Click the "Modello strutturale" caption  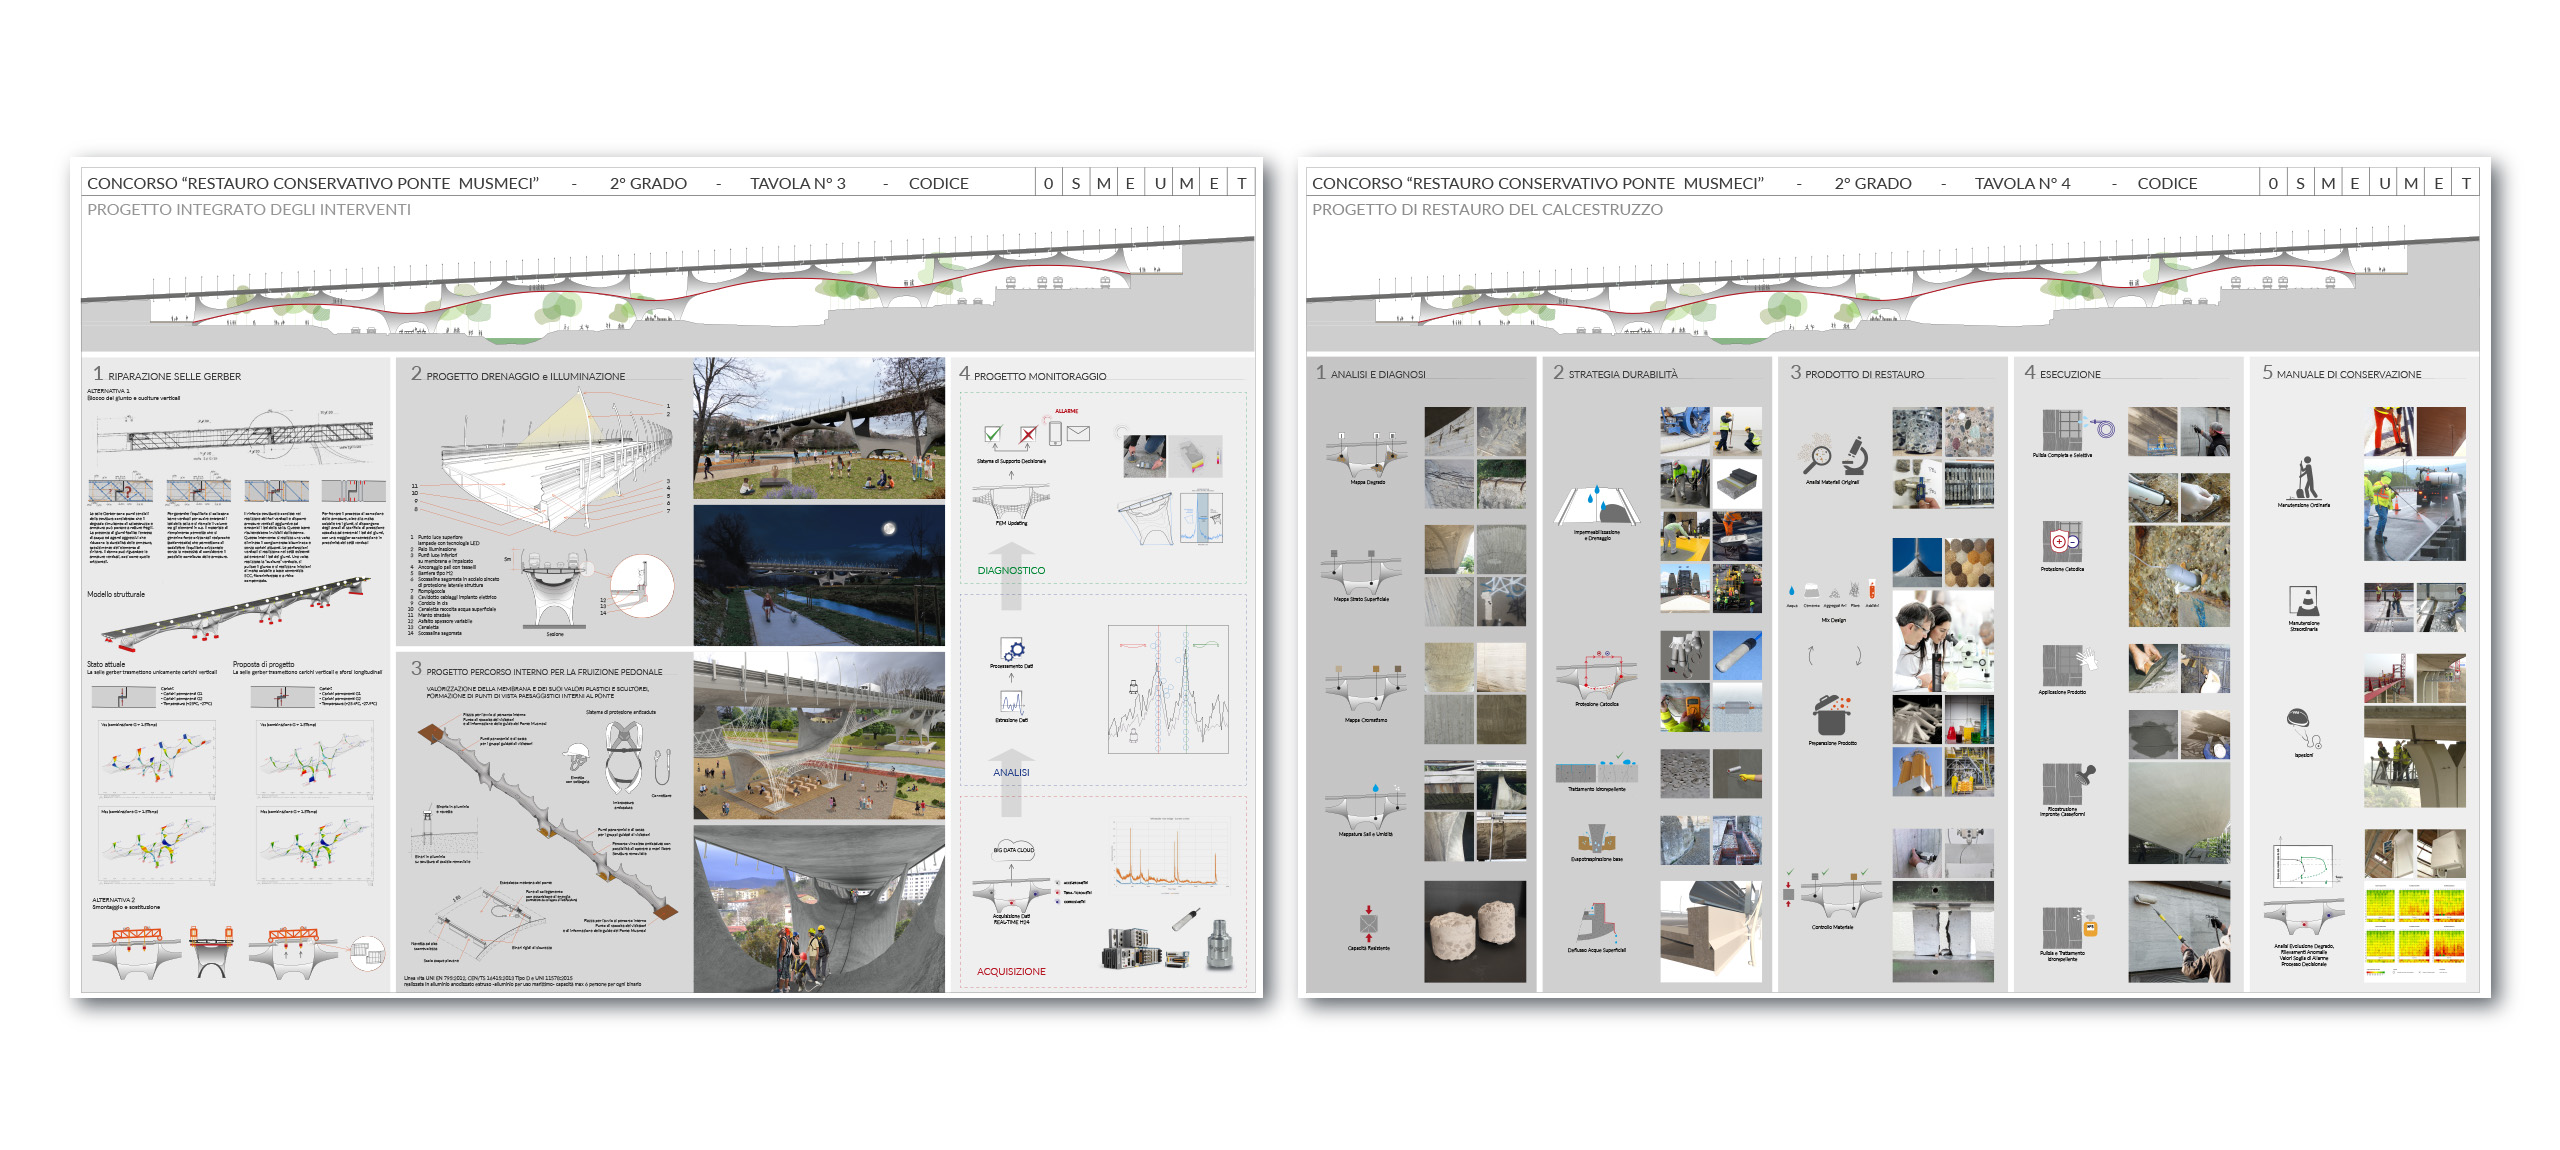116,594
